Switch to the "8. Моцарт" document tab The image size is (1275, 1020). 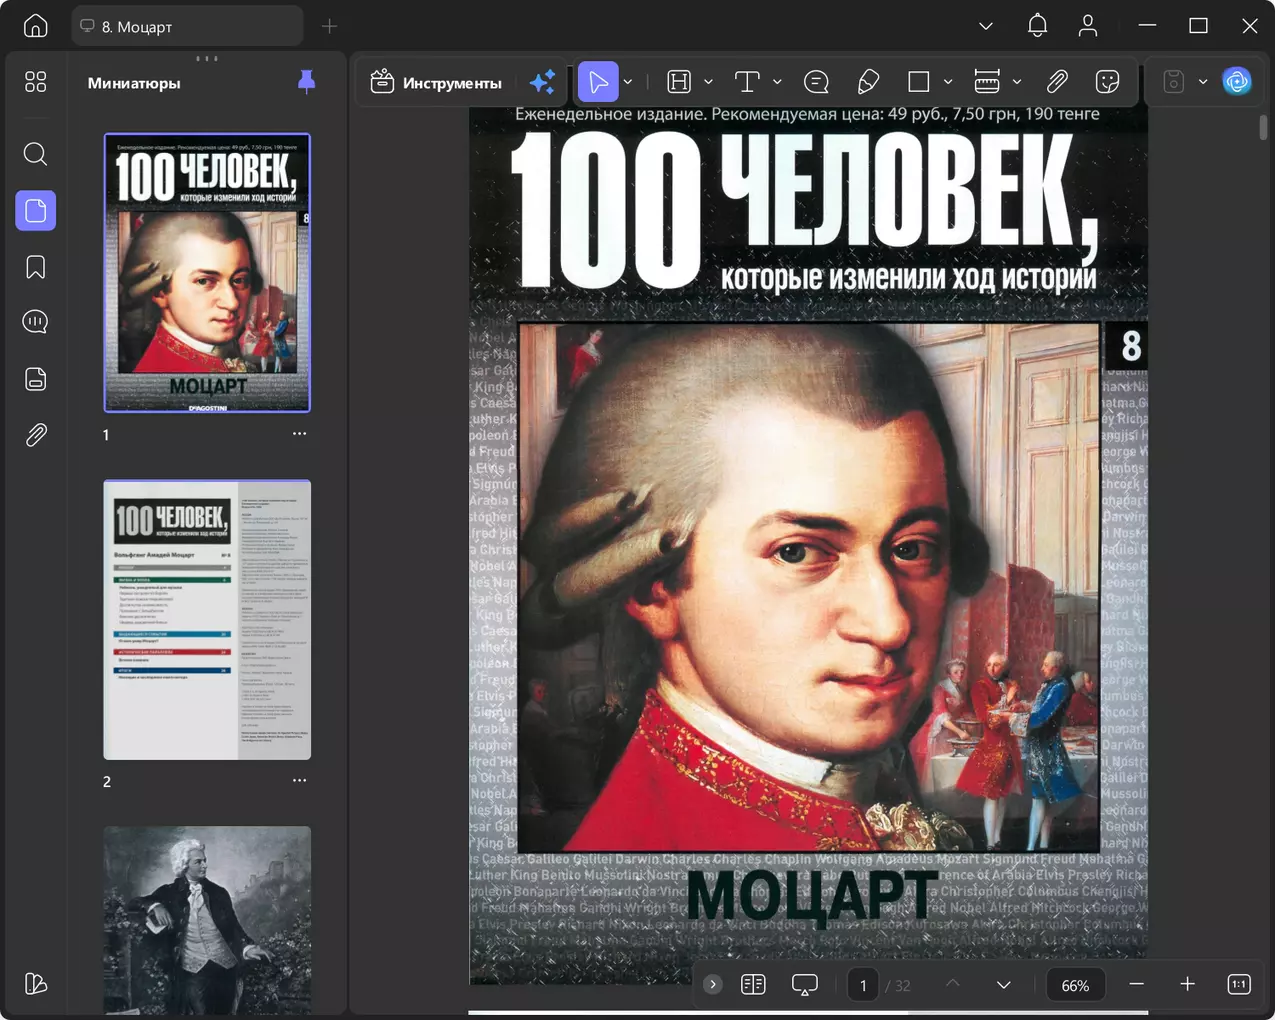coord(187,26)
